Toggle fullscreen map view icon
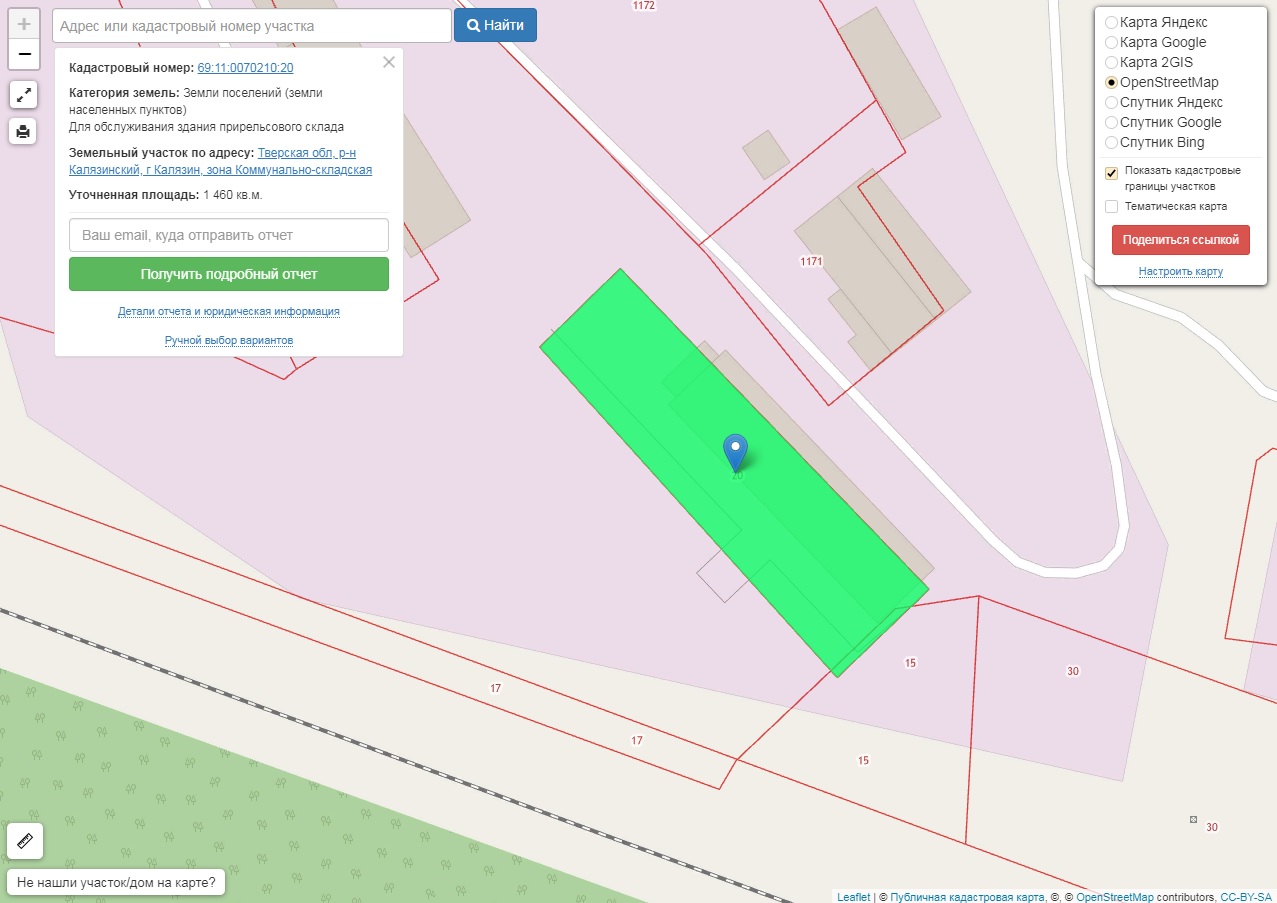 [x=24, y=95]
